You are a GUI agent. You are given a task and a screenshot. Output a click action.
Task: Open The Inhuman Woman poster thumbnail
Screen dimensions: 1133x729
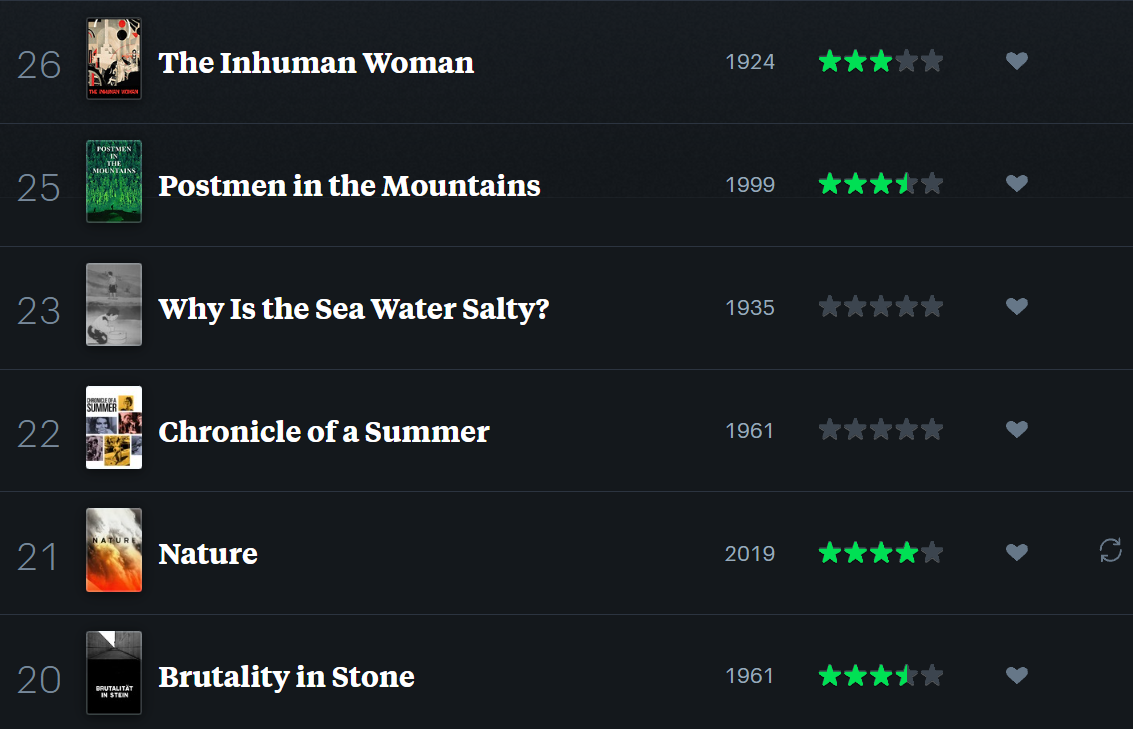[x=114, y=59]
